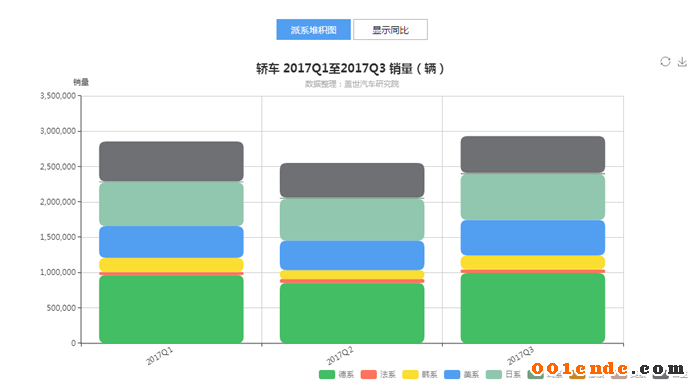Click the dark gray top segment in 2017Q2
Screen dimensions: 700x390
coord(352,180)
